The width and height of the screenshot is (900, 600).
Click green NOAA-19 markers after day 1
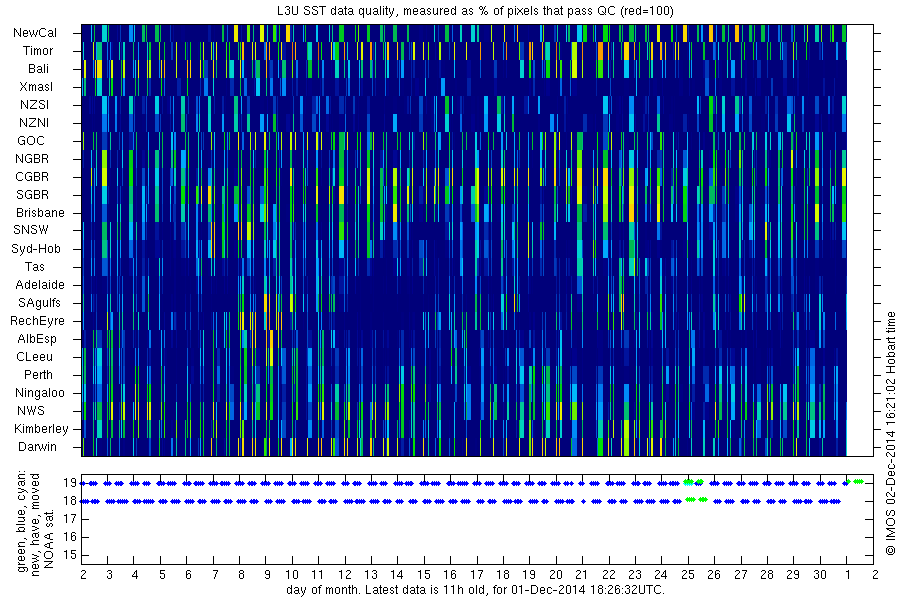click(x=855, y=481)
